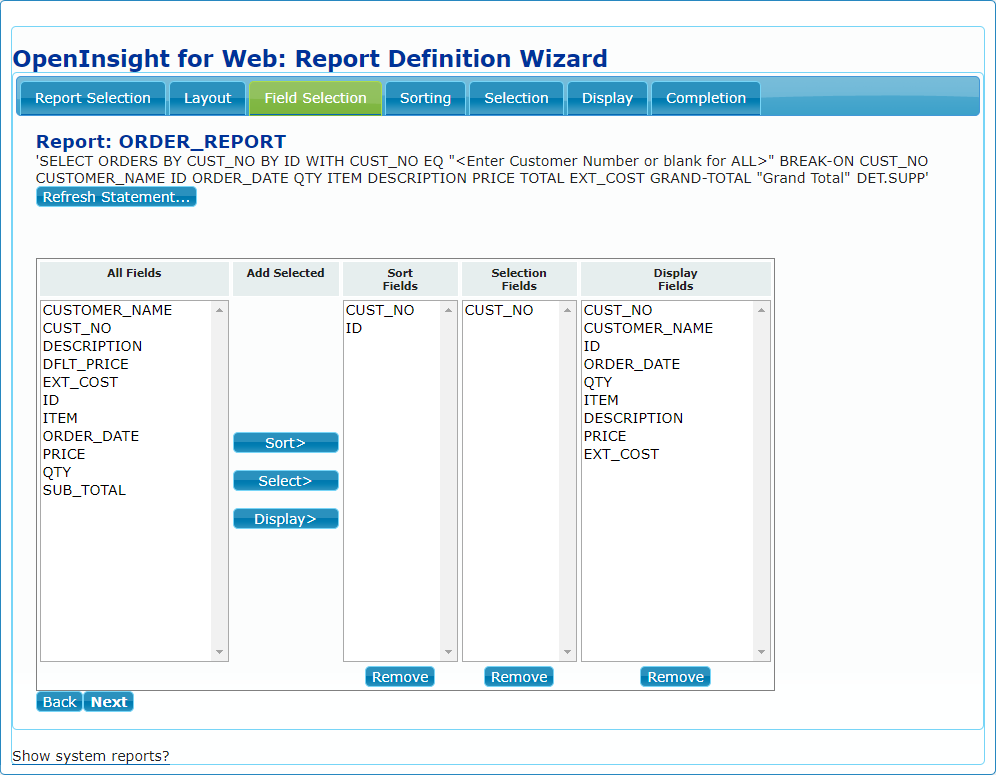This screenshot has width=996, height=775.
Task: Select DESCRIPTION in Display Fields list
Action: pos(668,418)
